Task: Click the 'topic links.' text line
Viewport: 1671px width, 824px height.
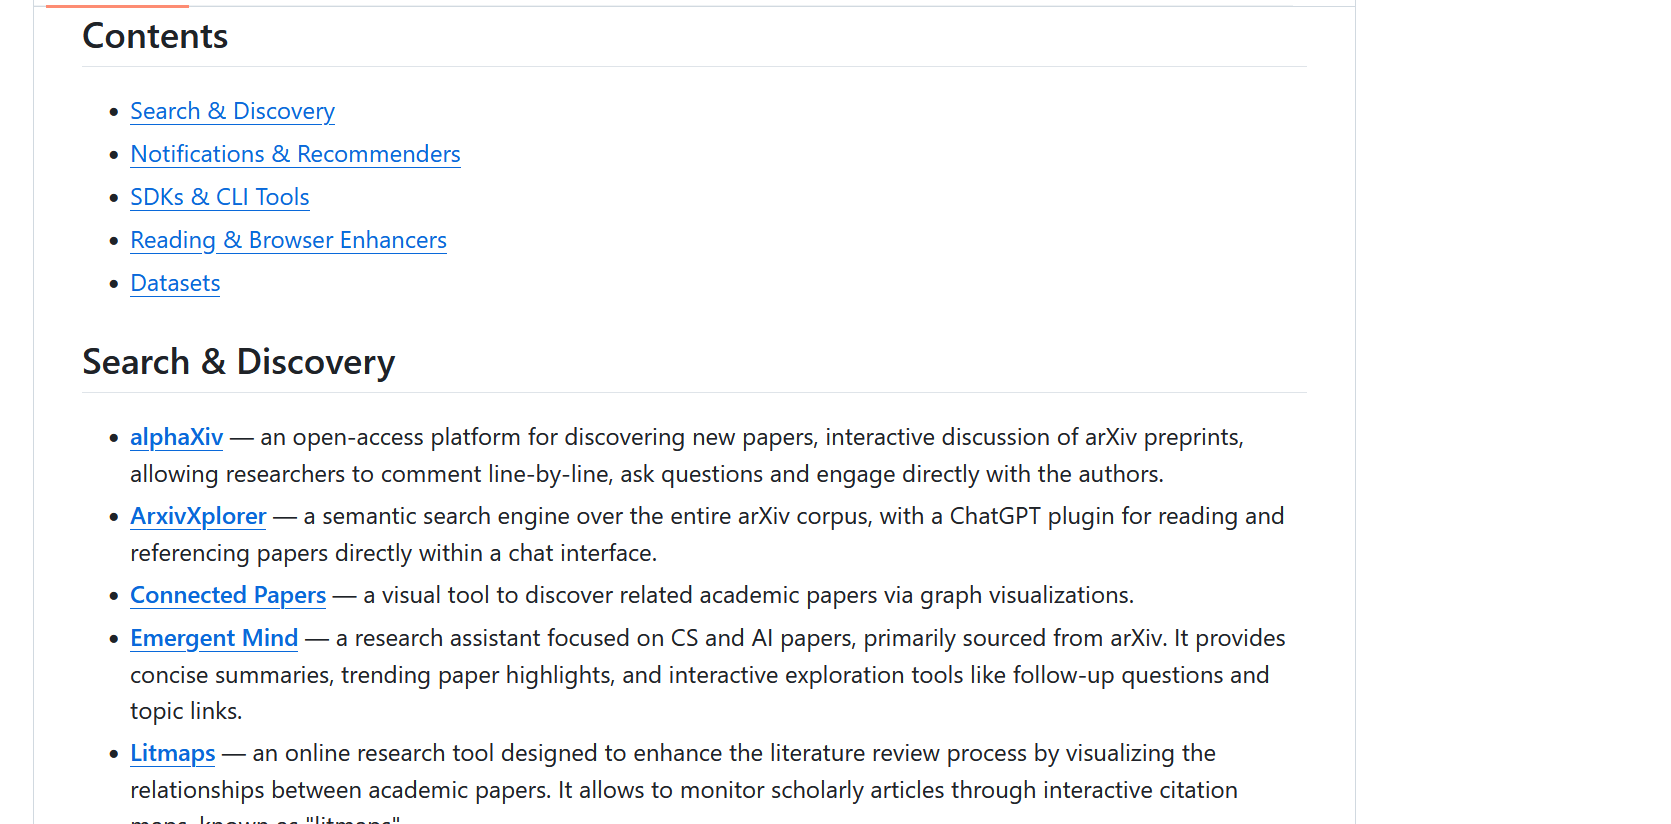Action: coord(186,711)
